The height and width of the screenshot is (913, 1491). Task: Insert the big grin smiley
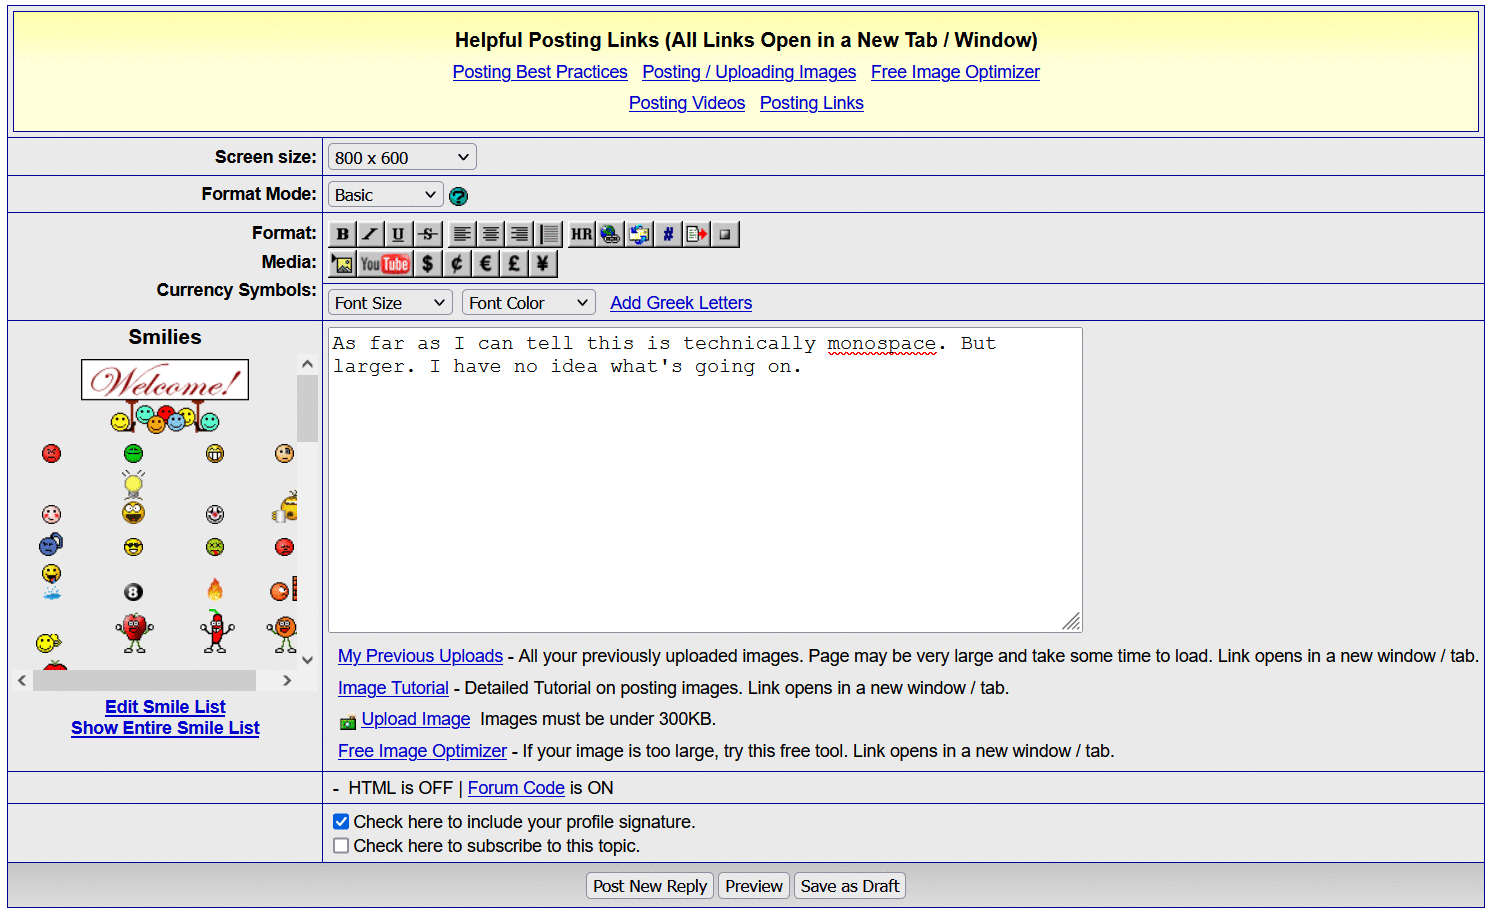[x=215, y=454]
